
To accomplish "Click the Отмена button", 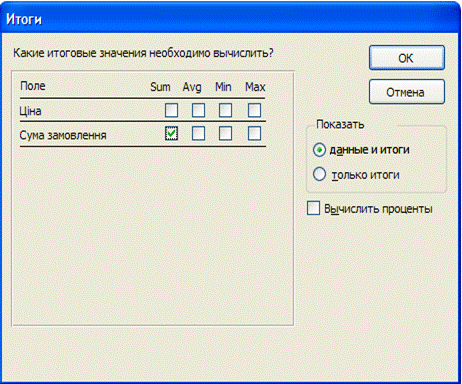I will (407, 92).
